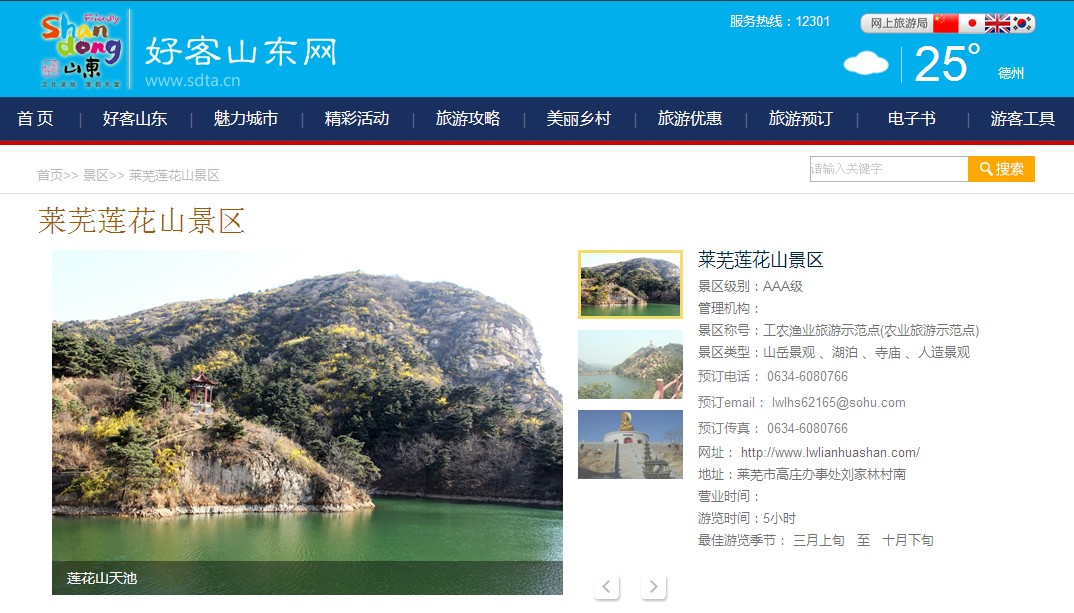1074x613 pixels.
Task: Go to 美丽乡村 in navigation bar
Action: (x=579, y=118)
